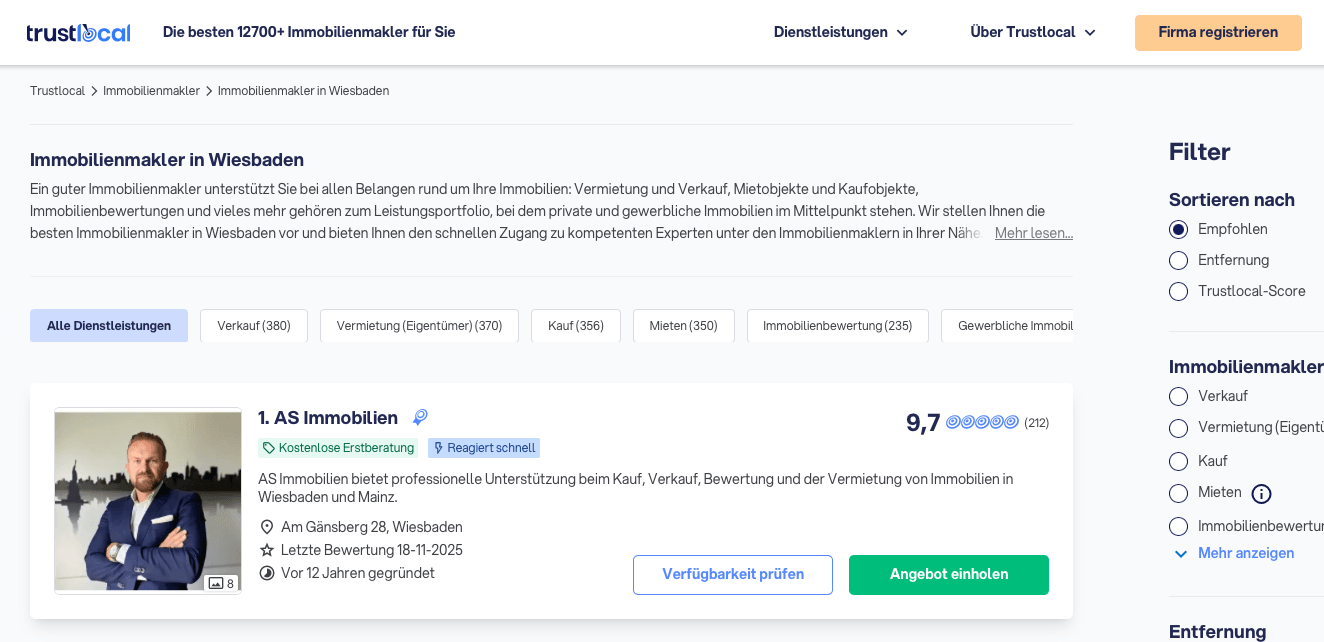This screenshot has height=642, width=1324.
Task: Open the Mehr lesen link
Action: [1033, 232]
